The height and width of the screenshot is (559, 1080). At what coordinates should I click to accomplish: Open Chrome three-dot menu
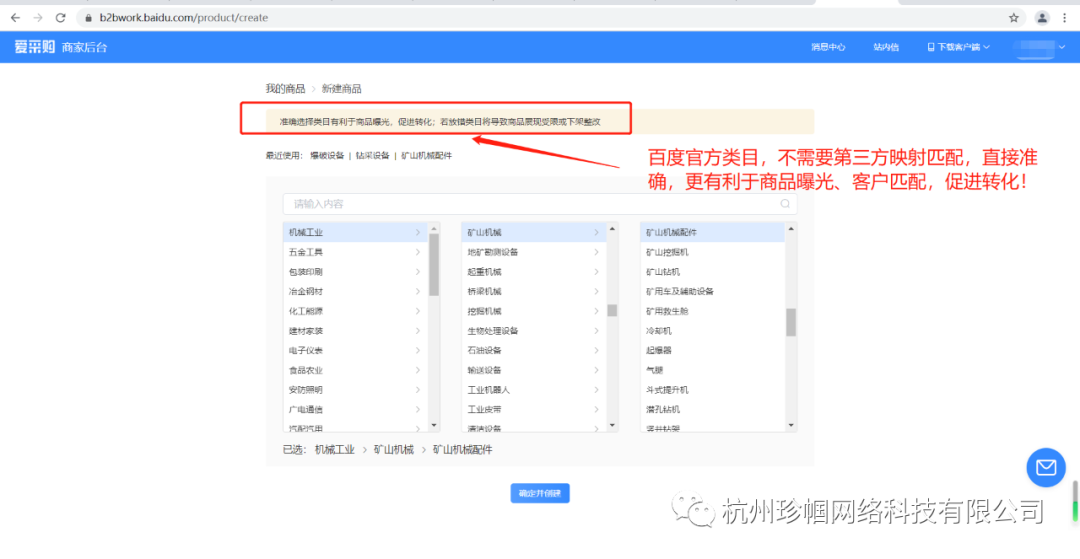(1065, 18)
